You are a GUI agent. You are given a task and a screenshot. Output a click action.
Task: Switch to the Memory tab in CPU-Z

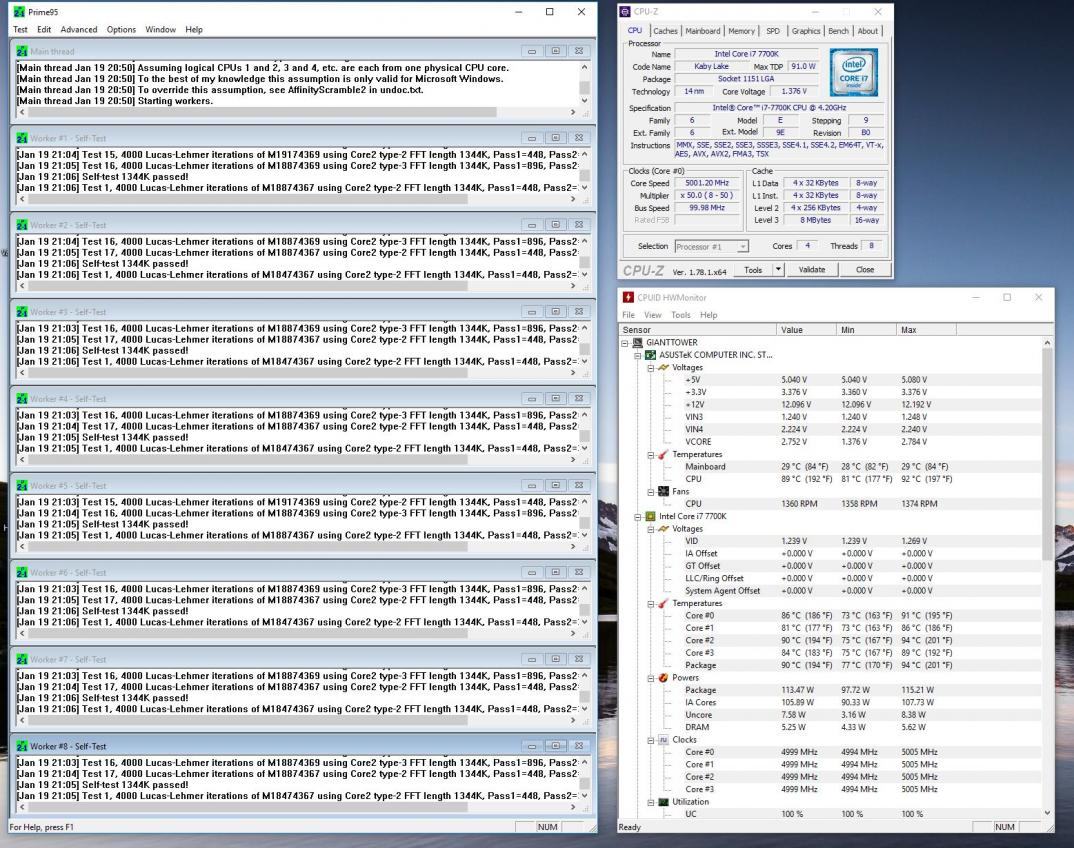click(x=741, y=31)
